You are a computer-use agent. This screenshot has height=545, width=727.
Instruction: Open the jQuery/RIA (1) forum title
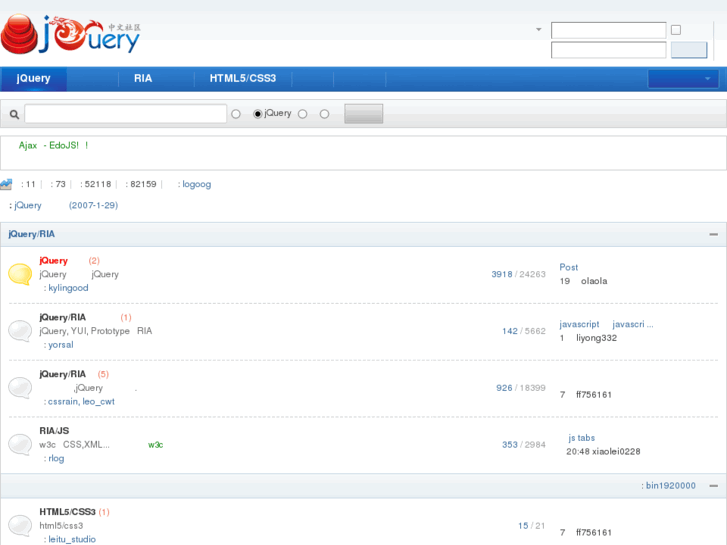63,317
